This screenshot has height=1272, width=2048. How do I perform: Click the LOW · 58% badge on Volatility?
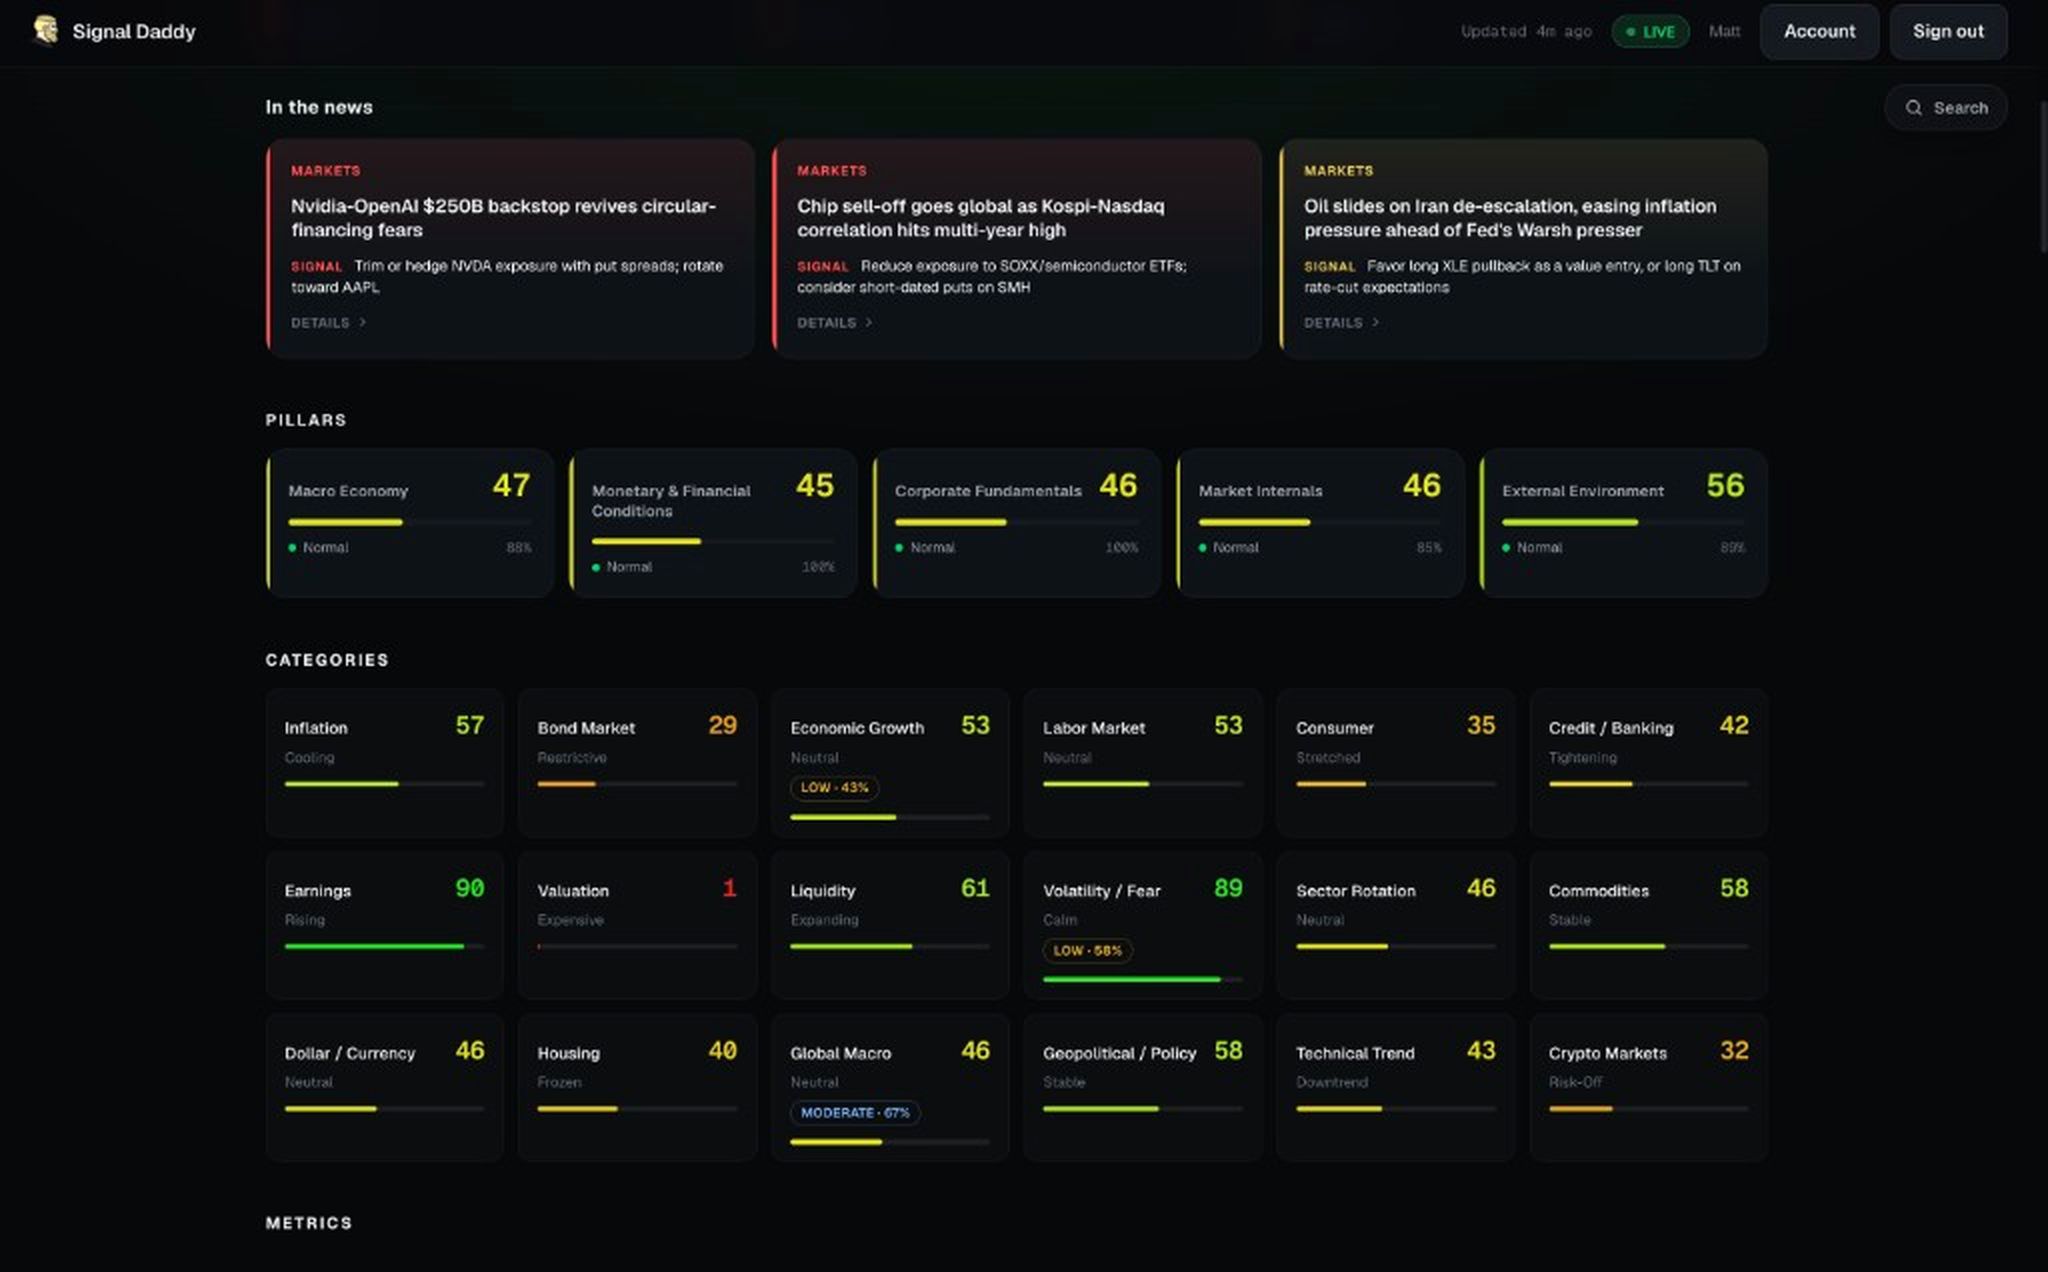[x=1087, y=951]
